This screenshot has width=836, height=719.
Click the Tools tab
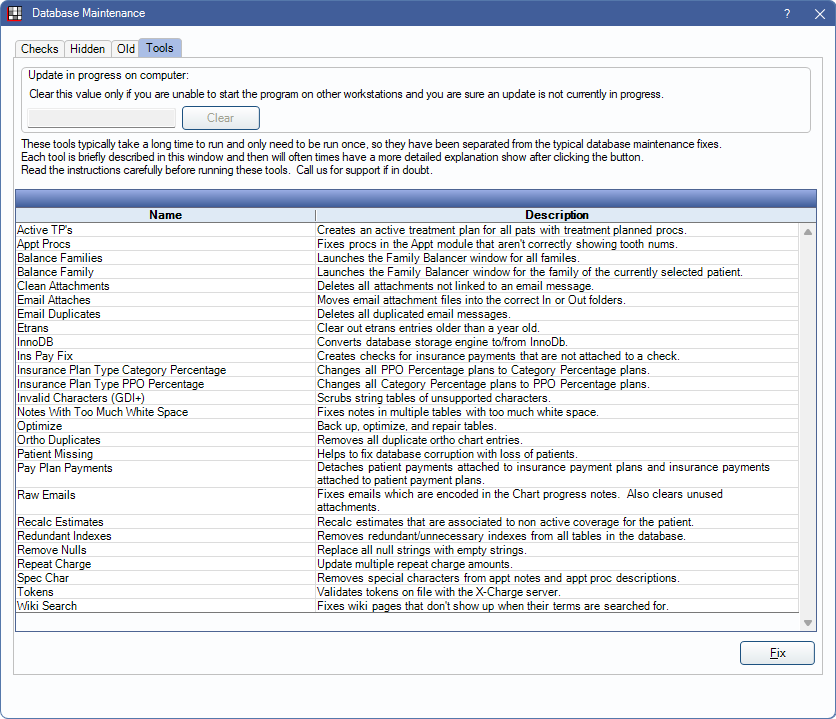[160, 48]
